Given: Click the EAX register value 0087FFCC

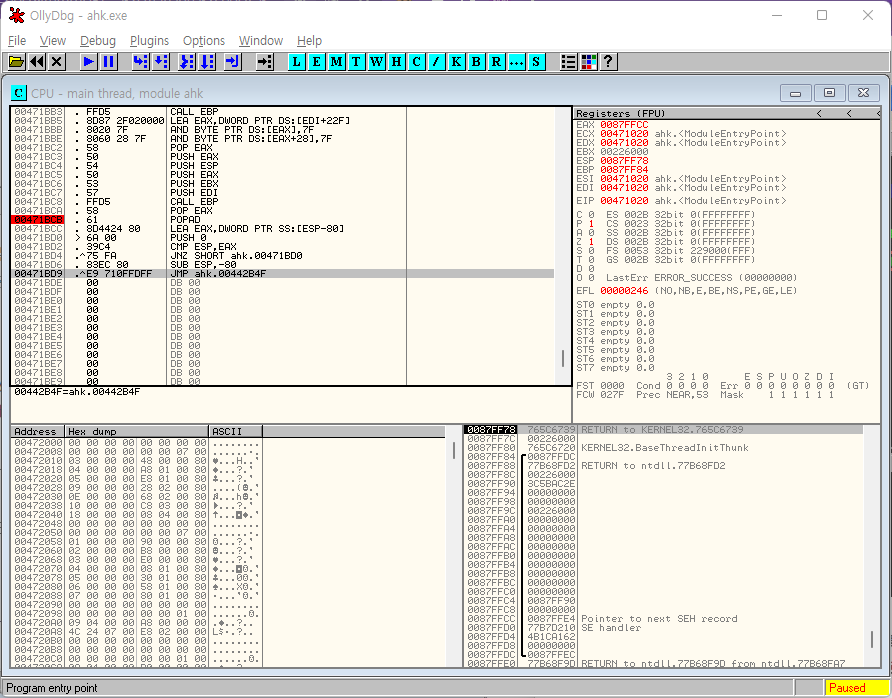Looking at the screenshot, I should coord(624,125).
